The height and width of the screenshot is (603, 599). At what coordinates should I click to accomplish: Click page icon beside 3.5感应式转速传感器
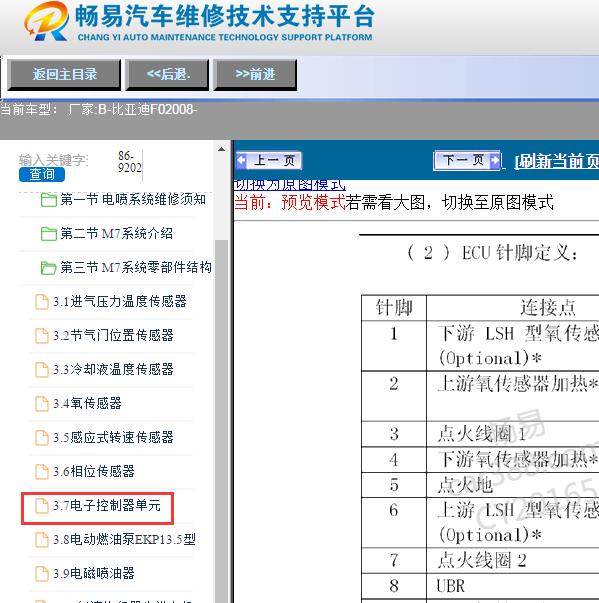[x=42, y=437]
